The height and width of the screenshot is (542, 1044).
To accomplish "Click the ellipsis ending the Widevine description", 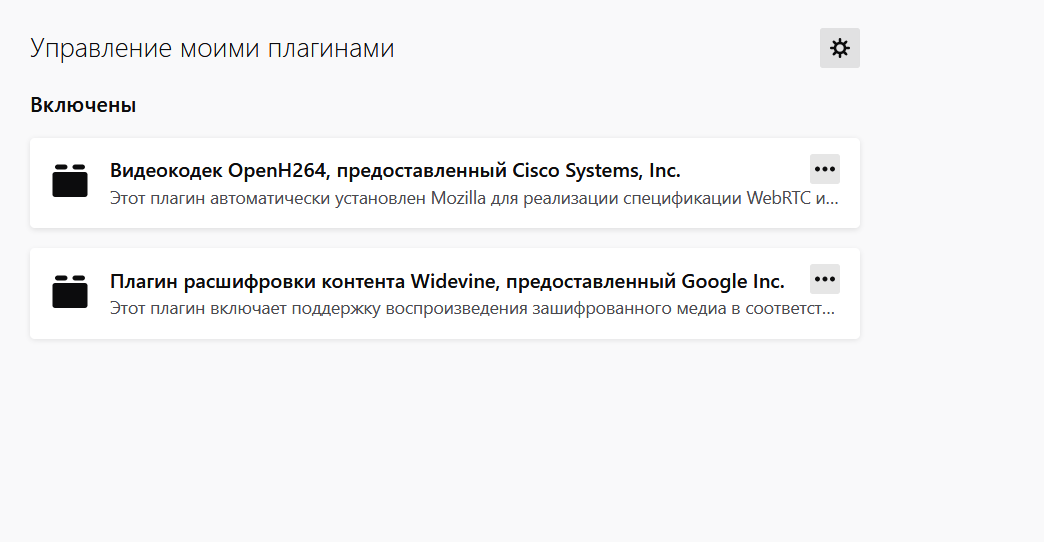I will pos(829,312).
